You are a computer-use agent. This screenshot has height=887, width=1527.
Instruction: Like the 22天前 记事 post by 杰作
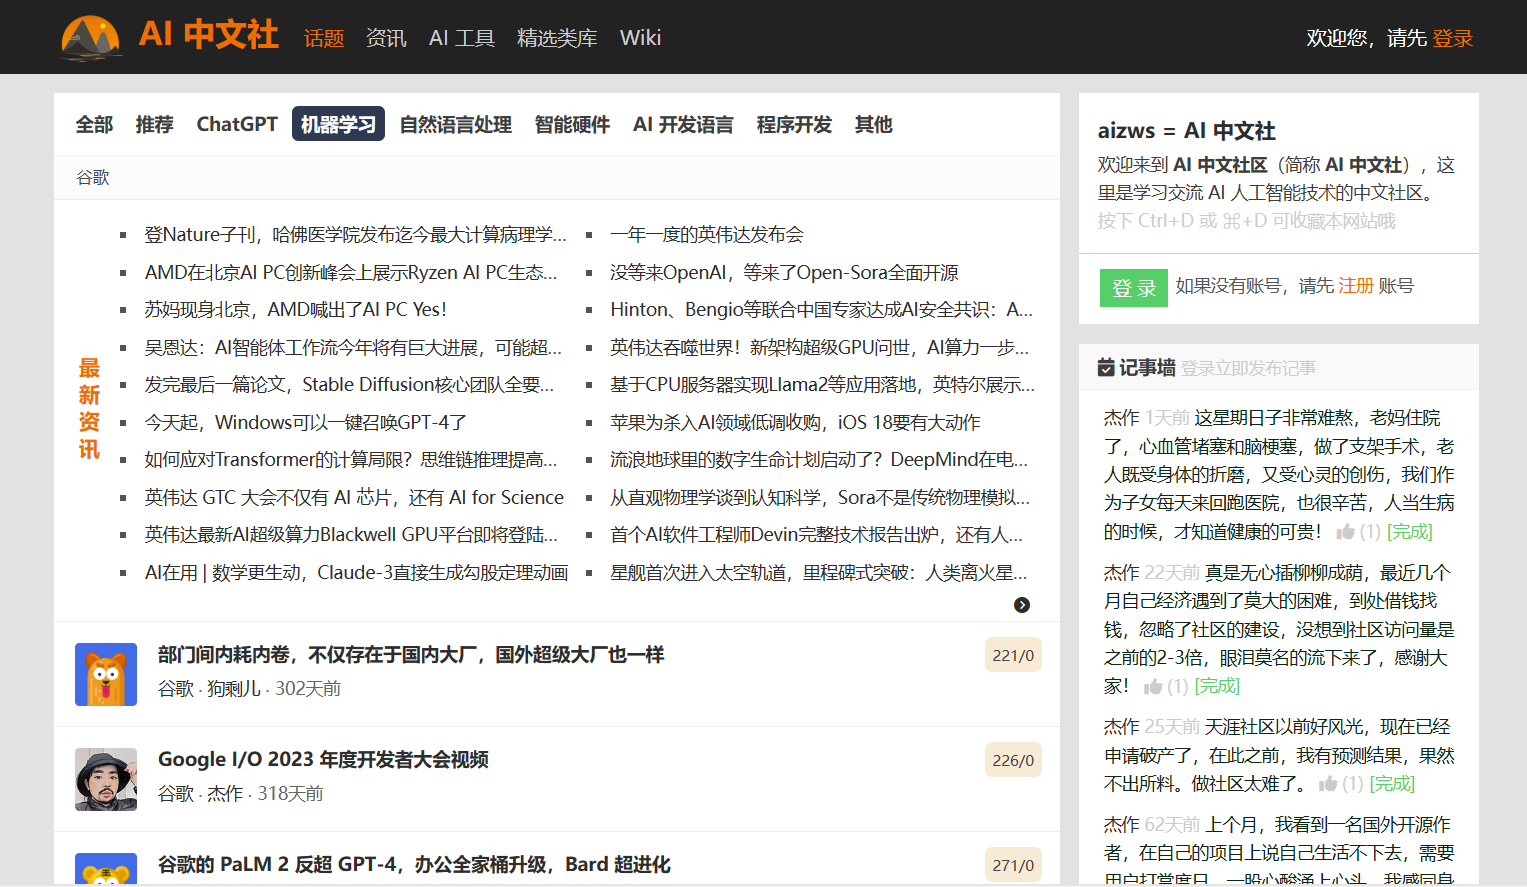click(x=1152, y=686)
